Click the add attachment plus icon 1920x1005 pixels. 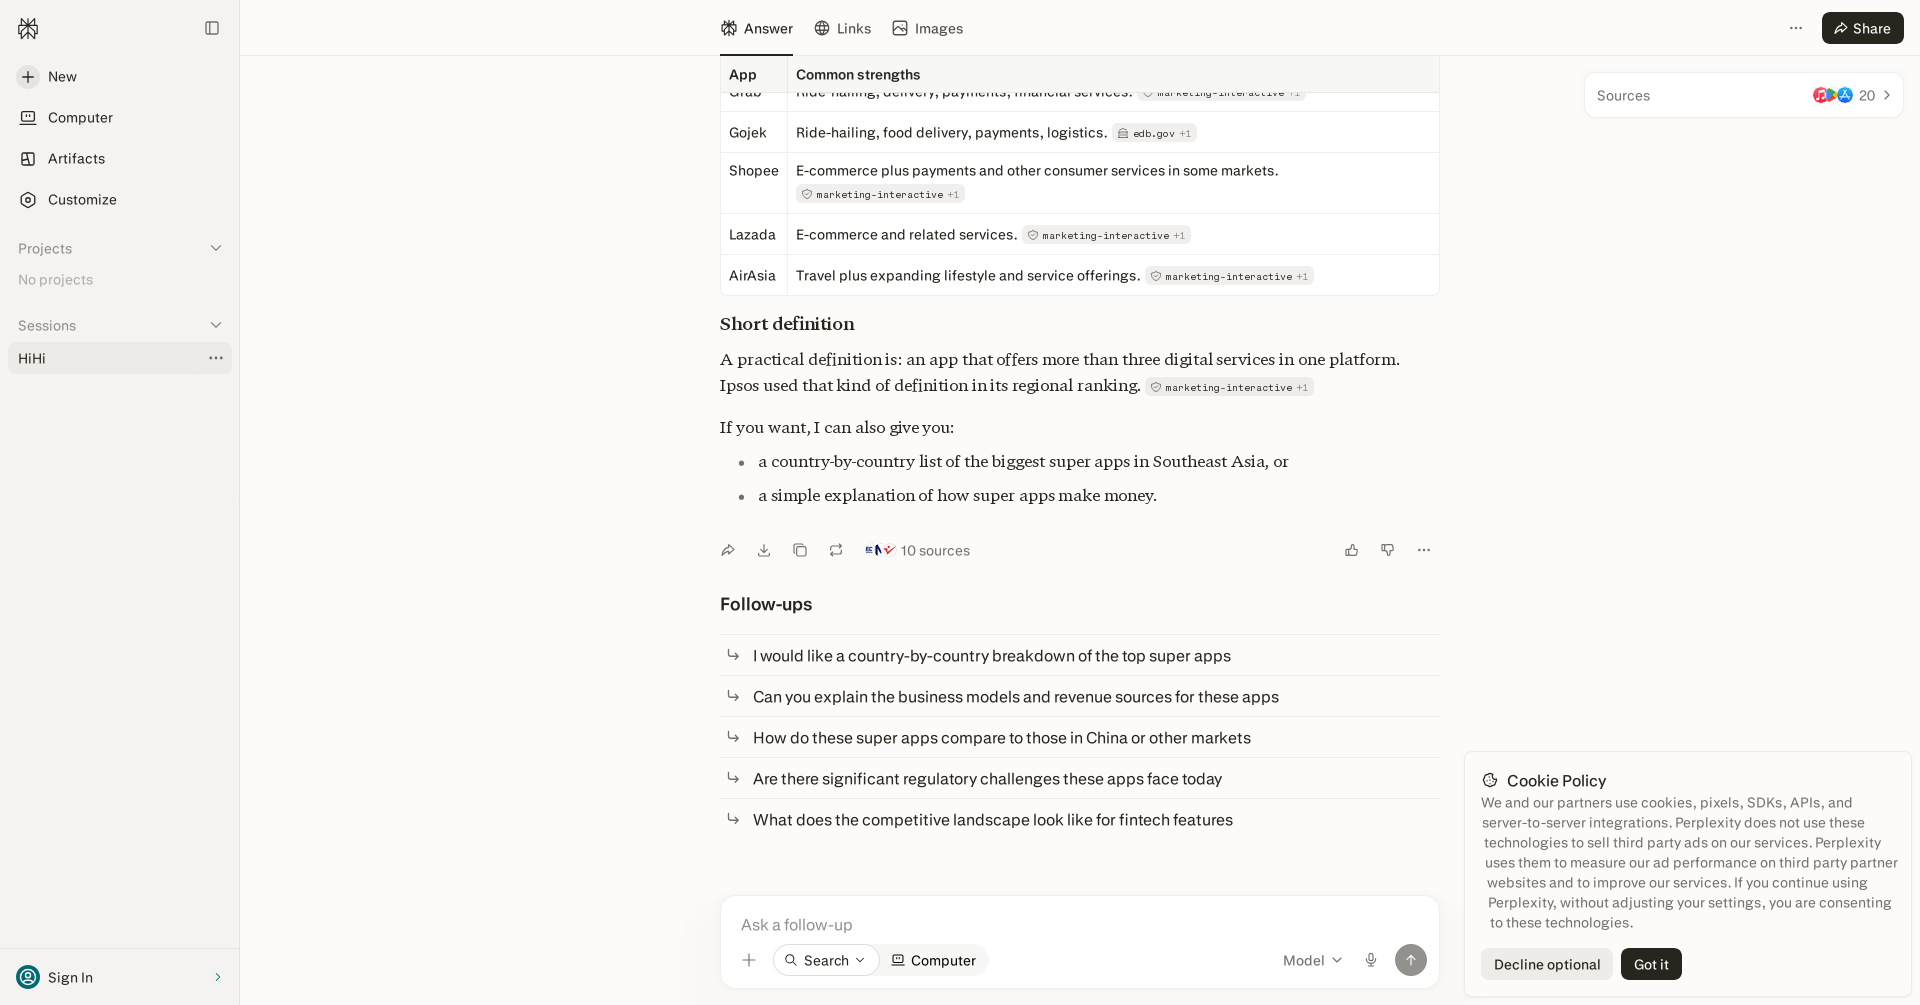(x=749, y=960)
